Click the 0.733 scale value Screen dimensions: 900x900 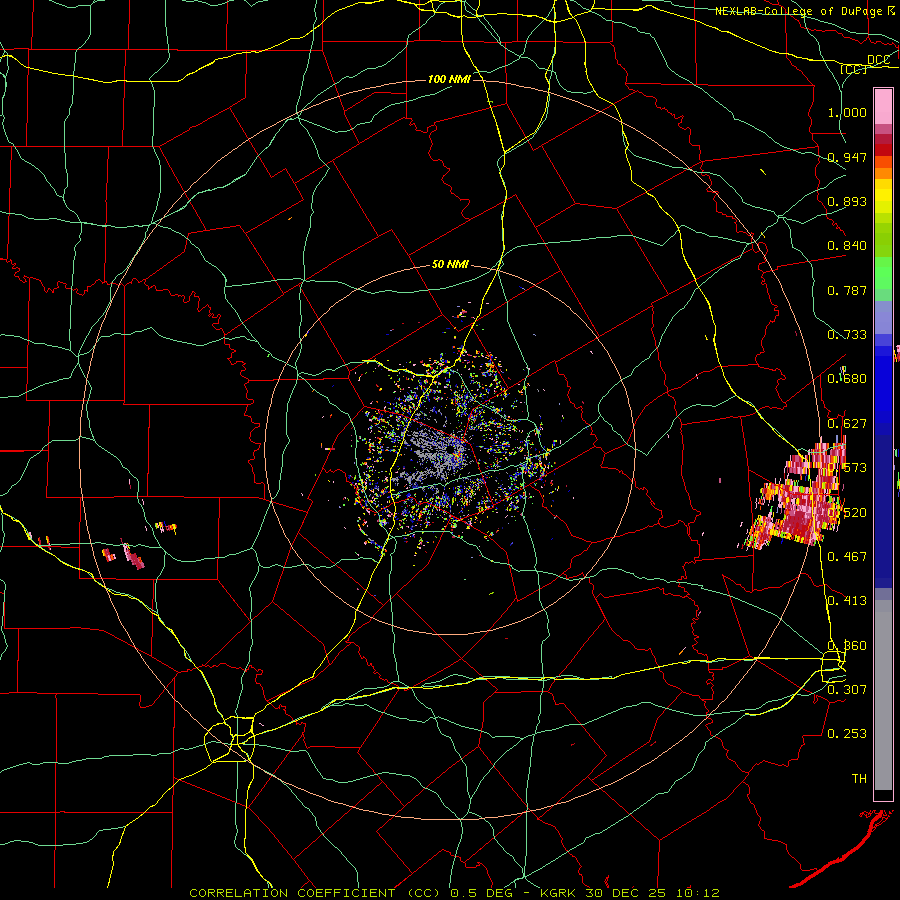click(x=847, y=335)
